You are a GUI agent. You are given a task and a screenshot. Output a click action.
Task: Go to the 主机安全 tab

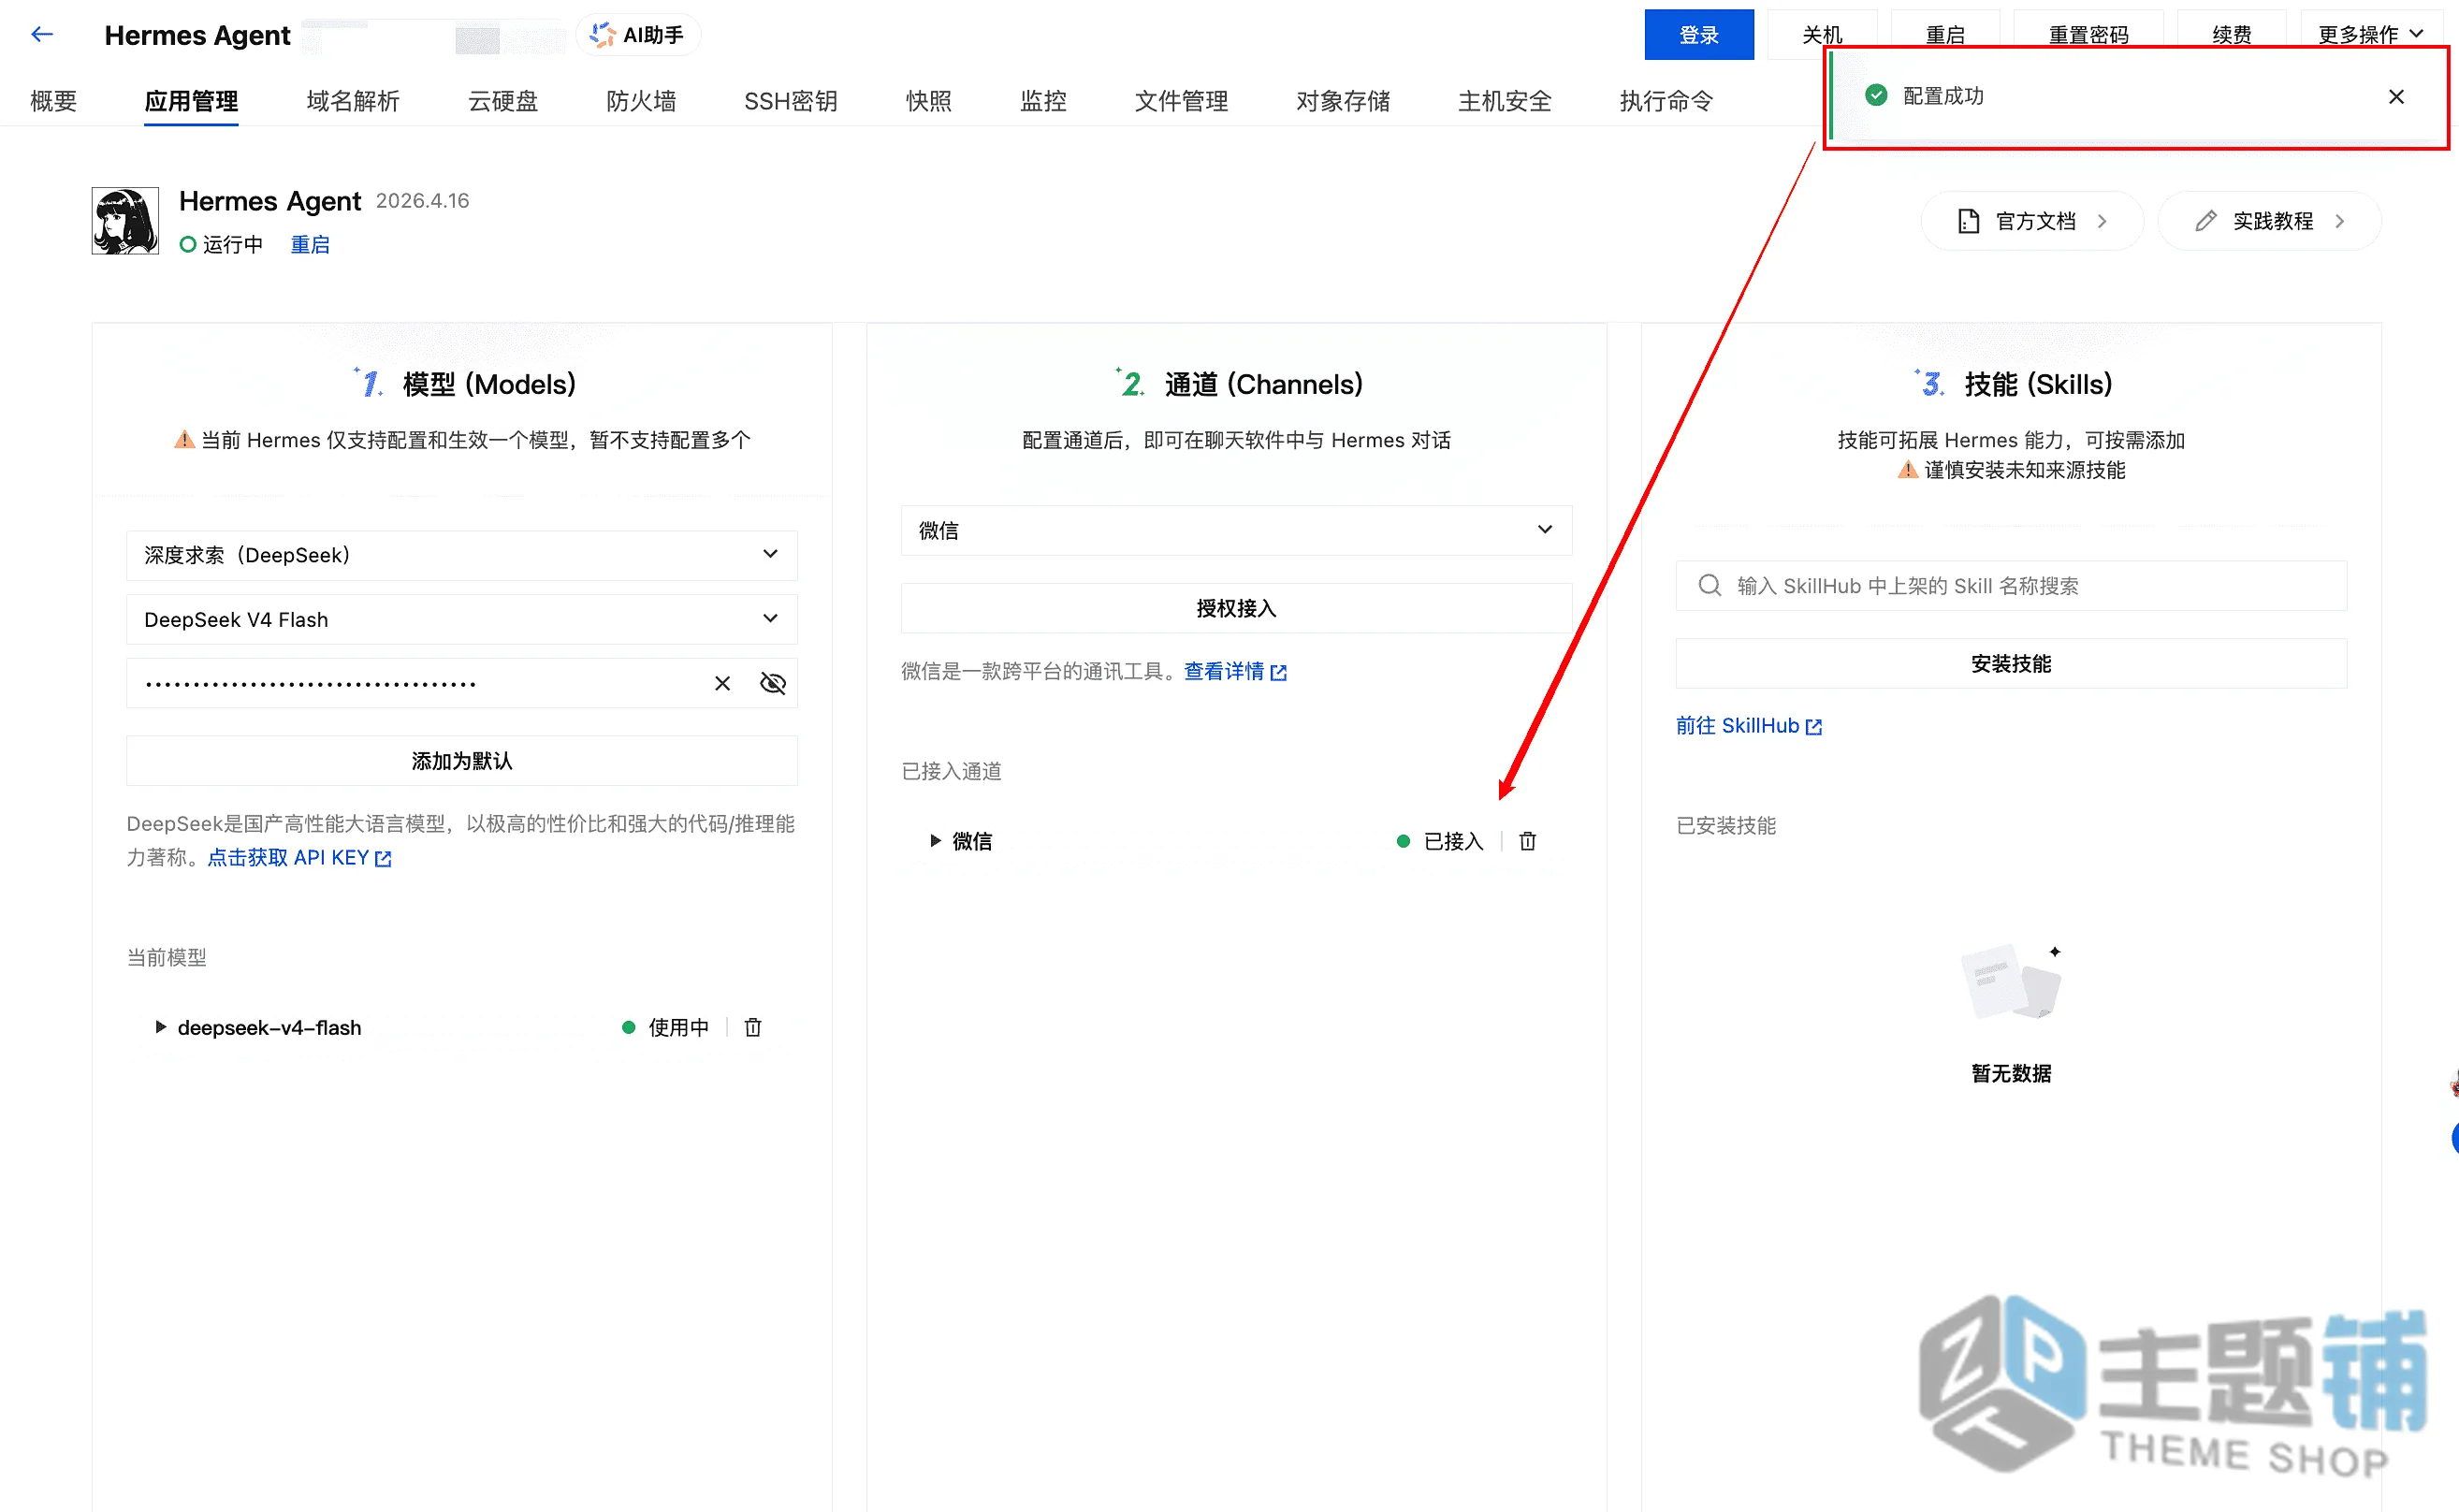(x=1505, y=101)
